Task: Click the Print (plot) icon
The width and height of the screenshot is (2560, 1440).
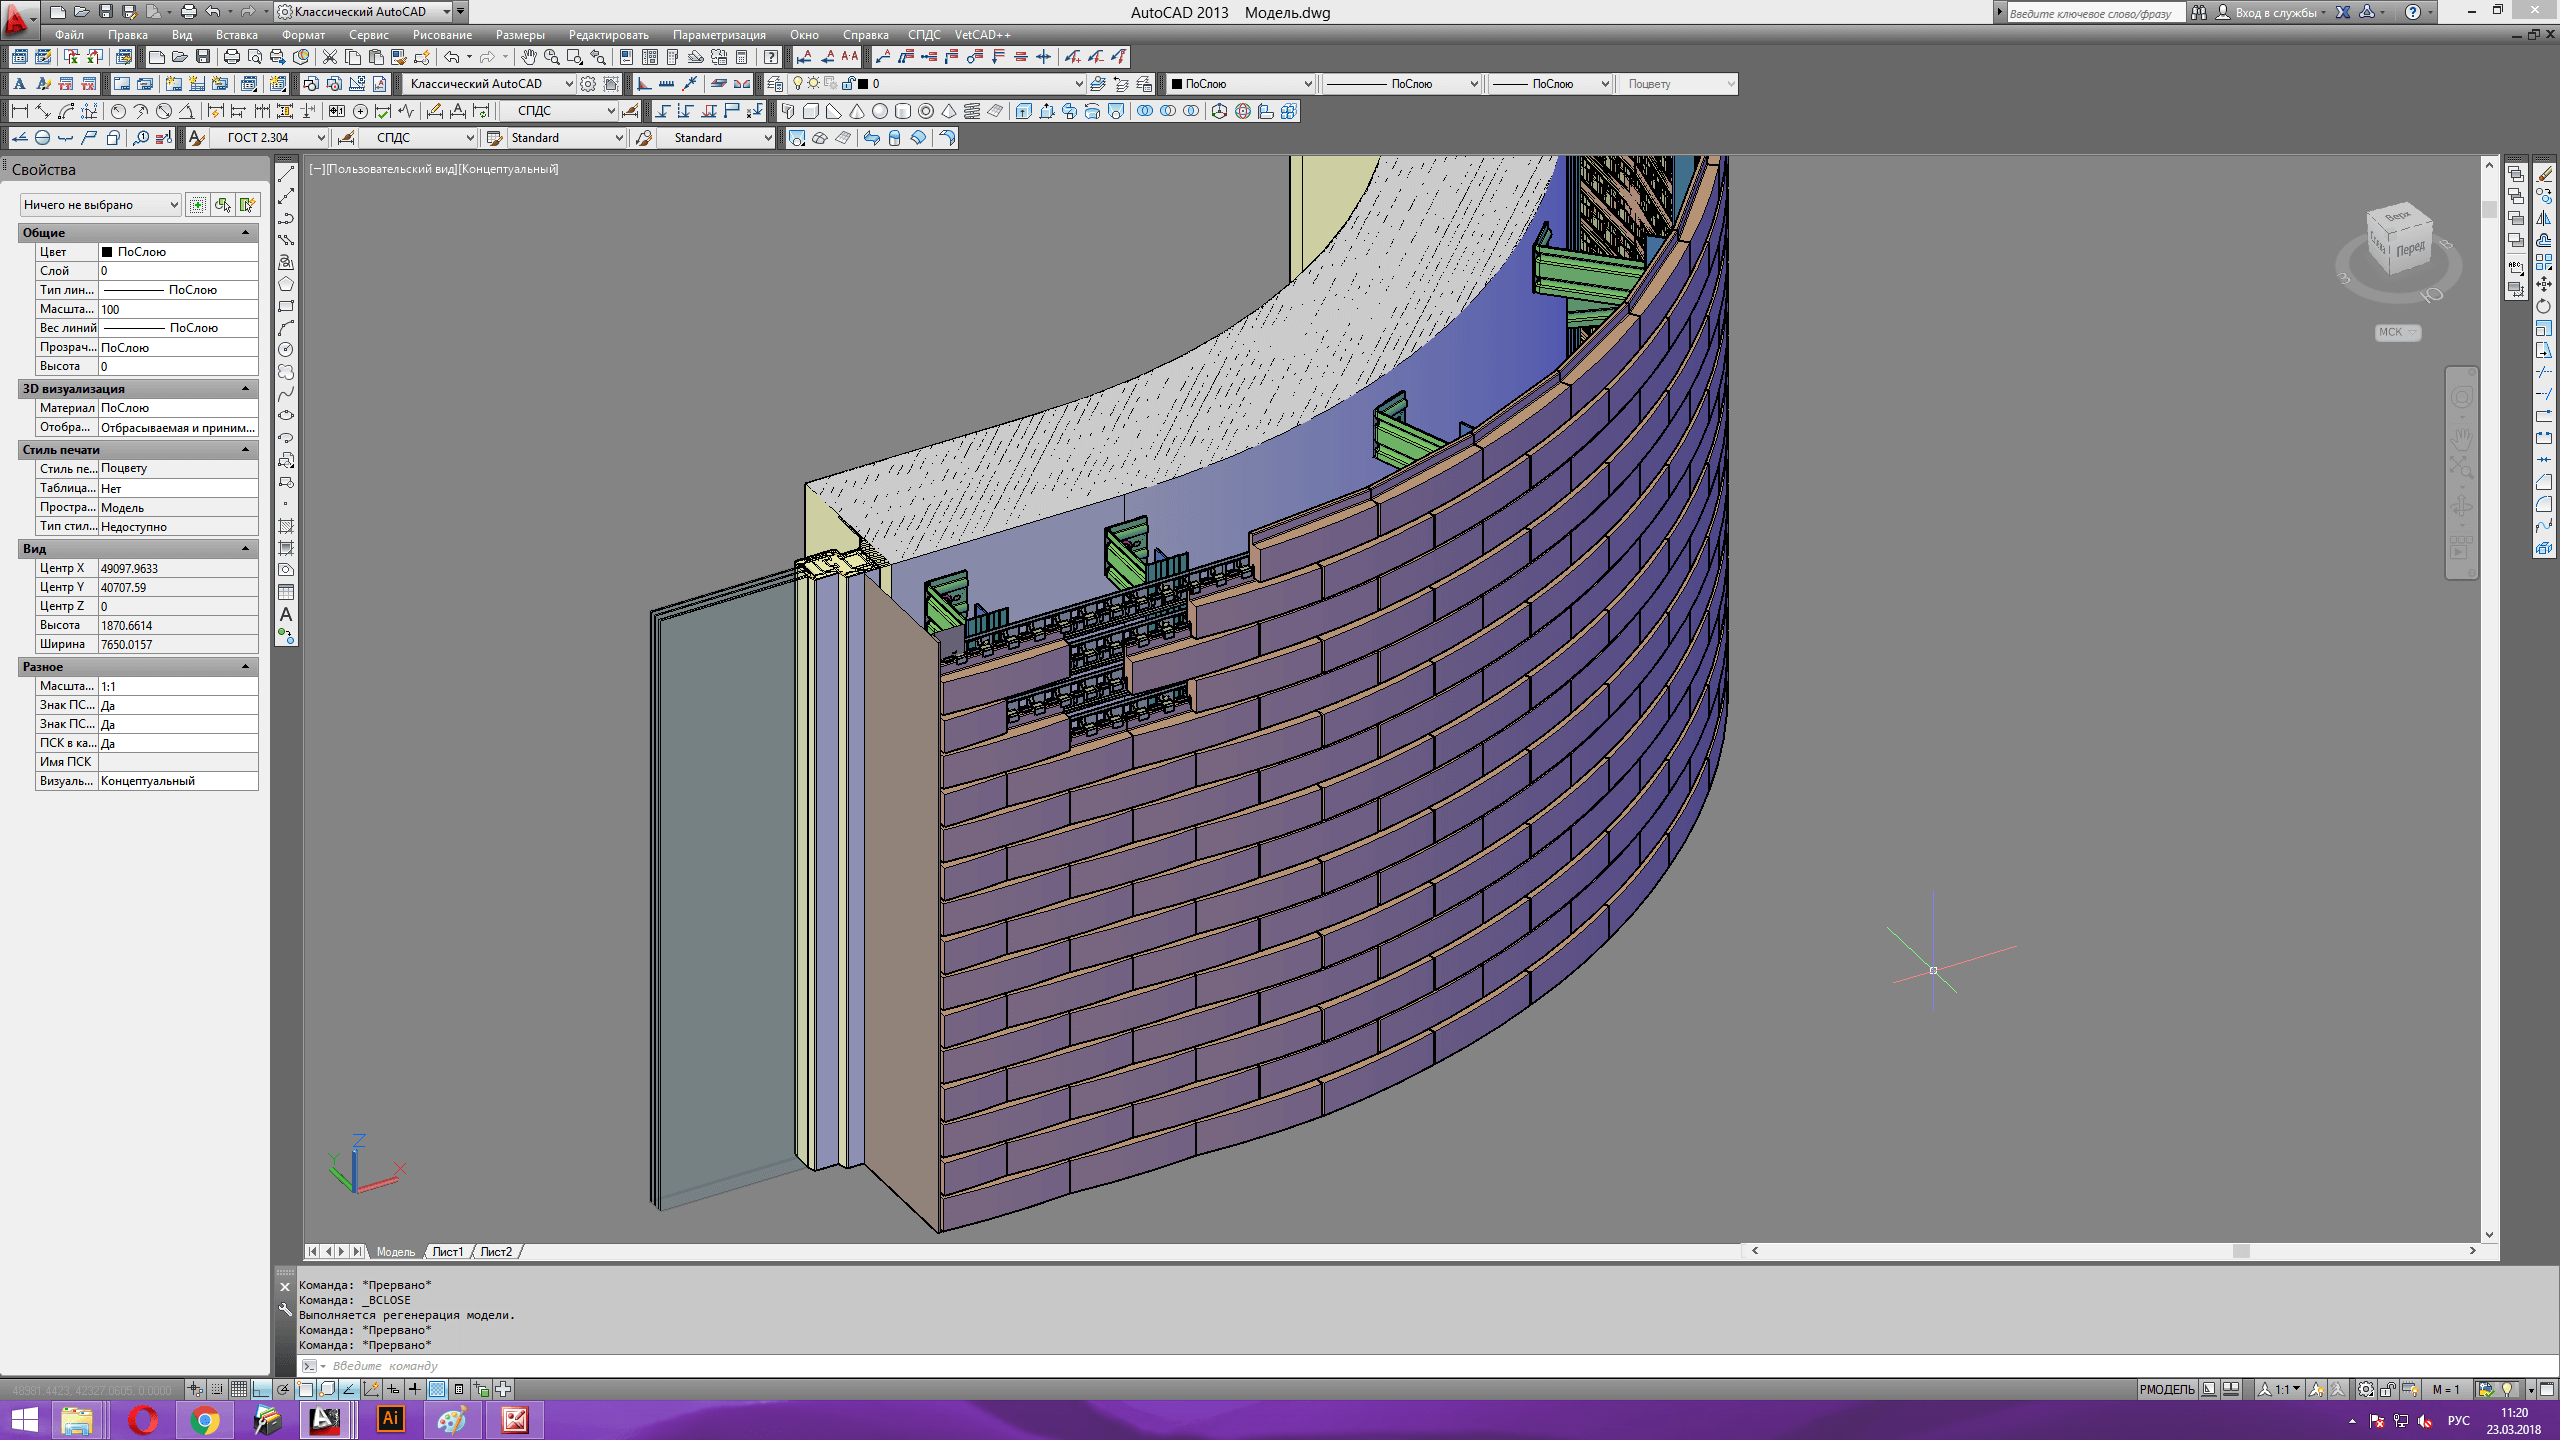Action: pos(232,57)
